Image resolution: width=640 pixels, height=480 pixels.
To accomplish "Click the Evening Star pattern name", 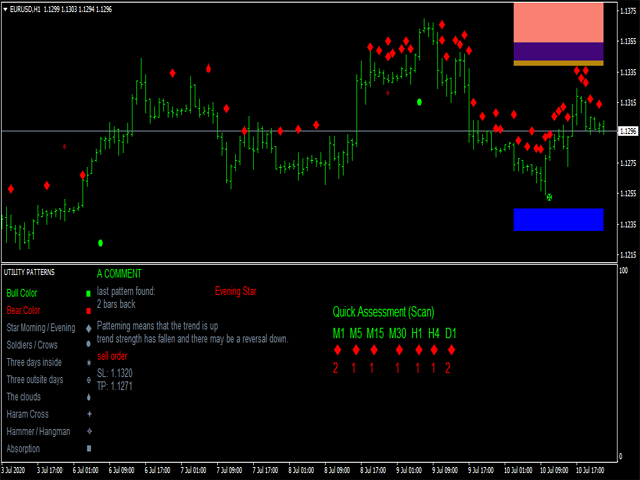I will point(236,291).
